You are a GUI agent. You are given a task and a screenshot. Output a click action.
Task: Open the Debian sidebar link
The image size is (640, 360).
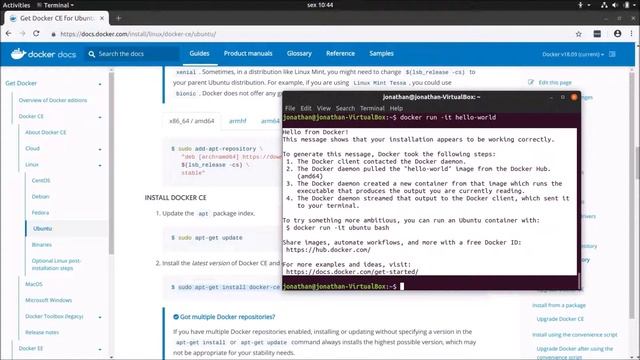[40, 196]
